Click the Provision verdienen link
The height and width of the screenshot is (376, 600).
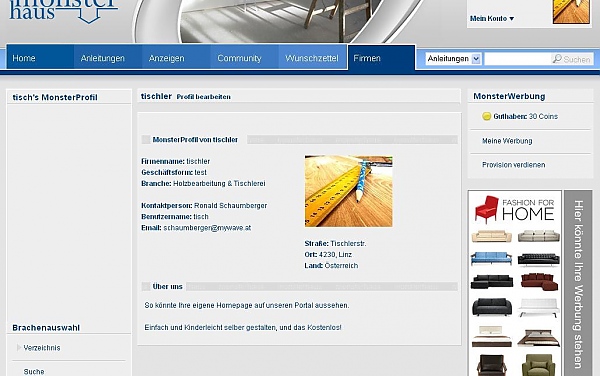[514, 165]
